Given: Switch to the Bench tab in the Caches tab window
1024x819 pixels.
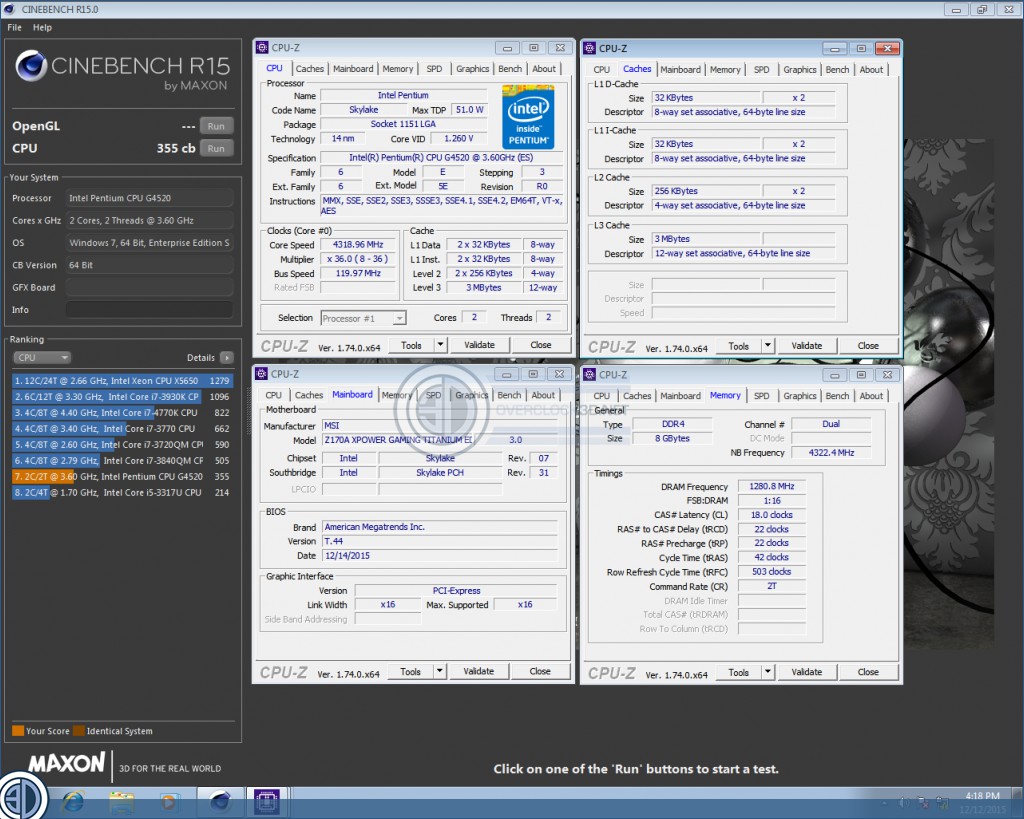Looking at the screenshot, I should tap(837, 69).
